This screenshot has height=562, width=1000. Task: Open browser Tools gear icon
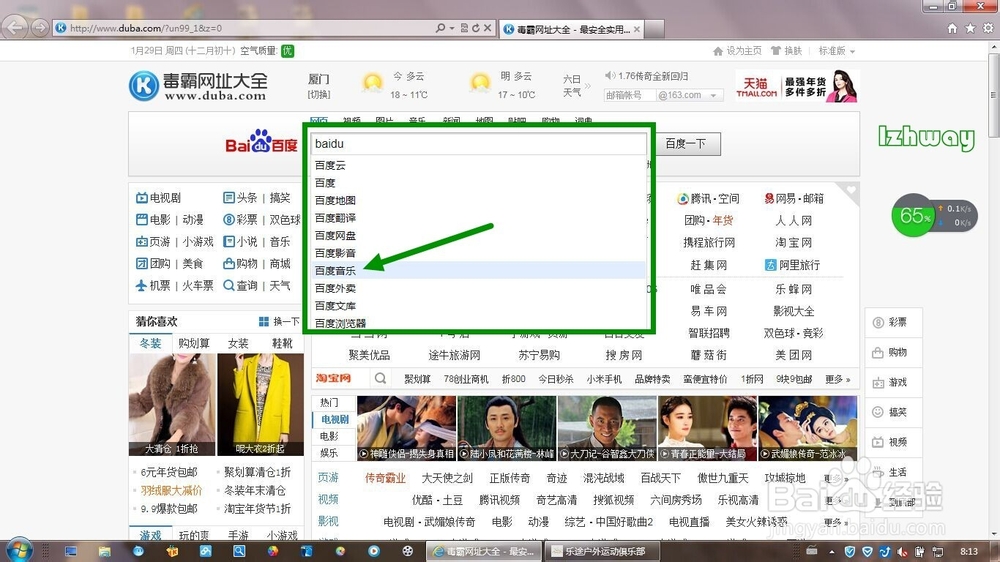click(988, 28)
